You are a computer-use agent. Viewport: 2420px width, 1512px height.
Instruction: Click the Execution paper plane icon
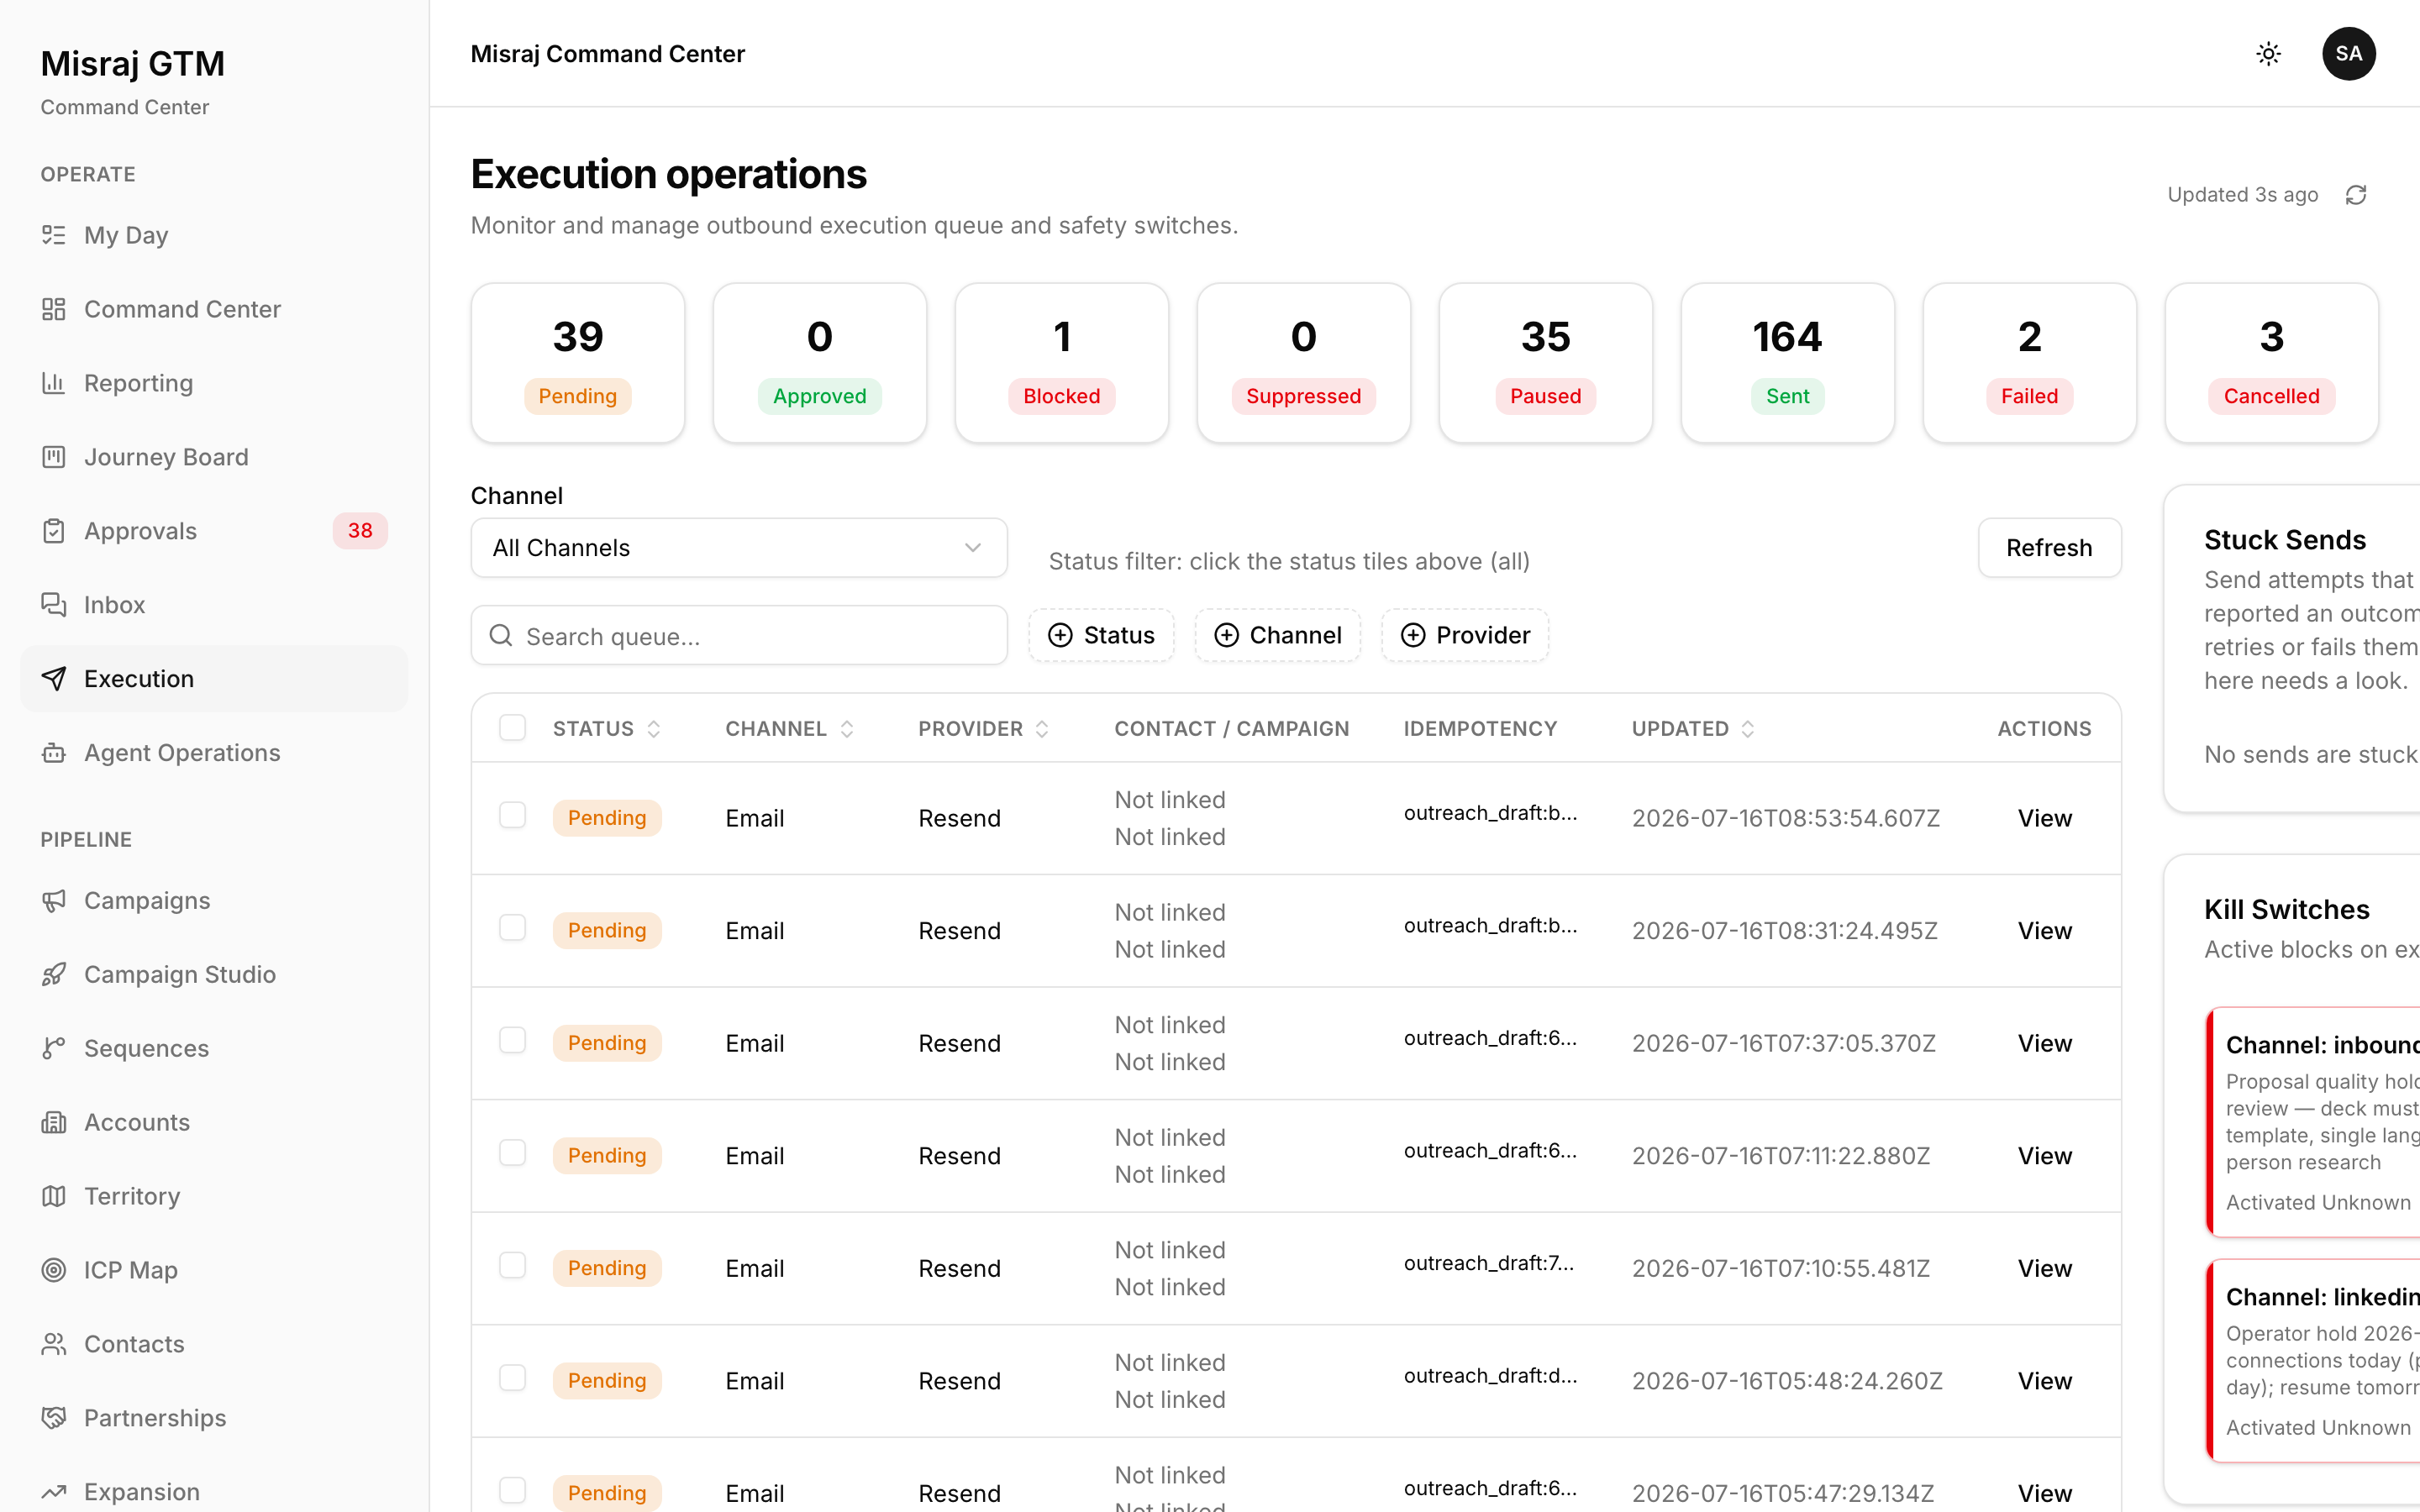pyautogui.click(x=54, y=679)
